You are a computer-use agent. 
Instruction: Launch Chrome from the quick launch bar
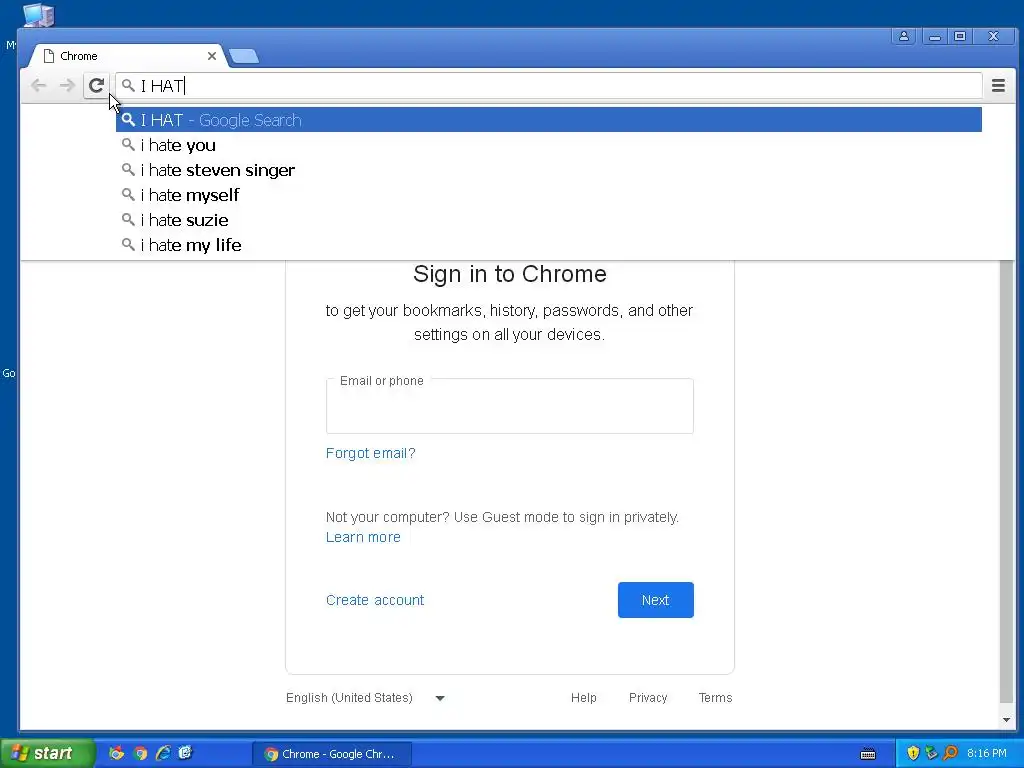click(140, 754)
